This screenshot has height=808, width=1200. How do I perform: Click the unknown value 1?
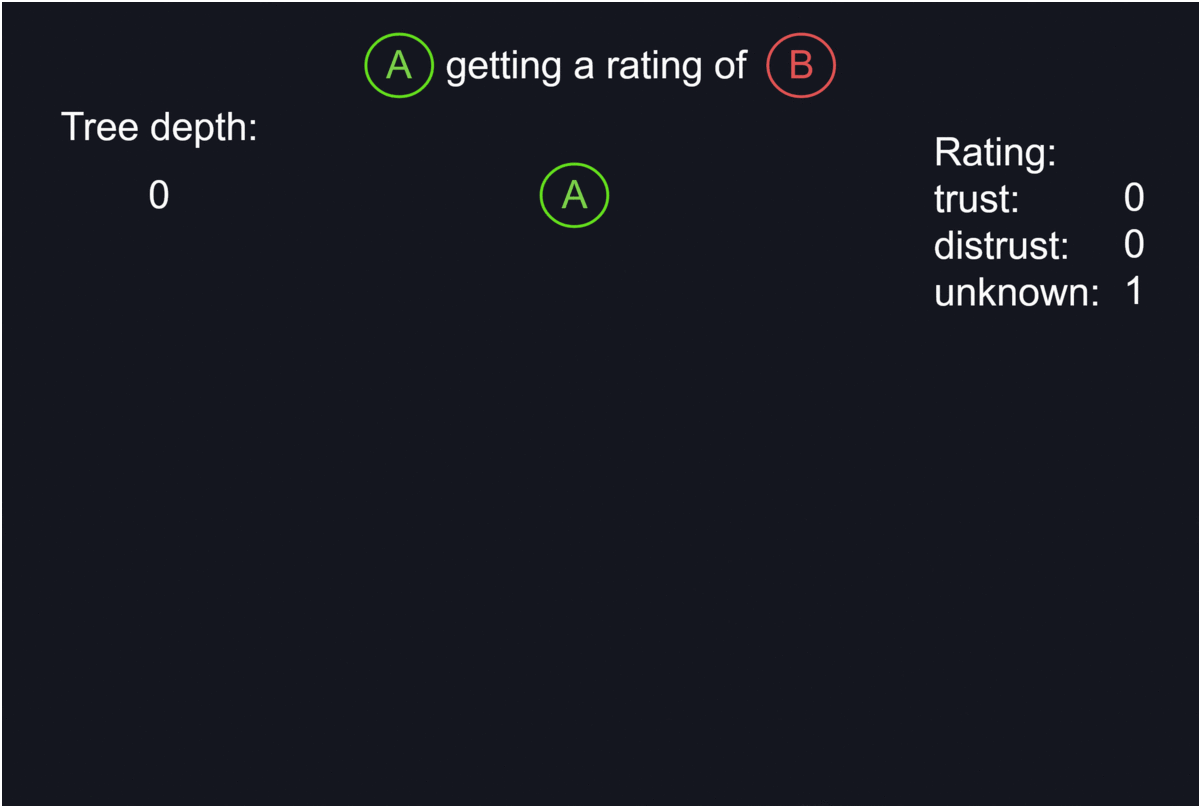tap(1133, 292)
